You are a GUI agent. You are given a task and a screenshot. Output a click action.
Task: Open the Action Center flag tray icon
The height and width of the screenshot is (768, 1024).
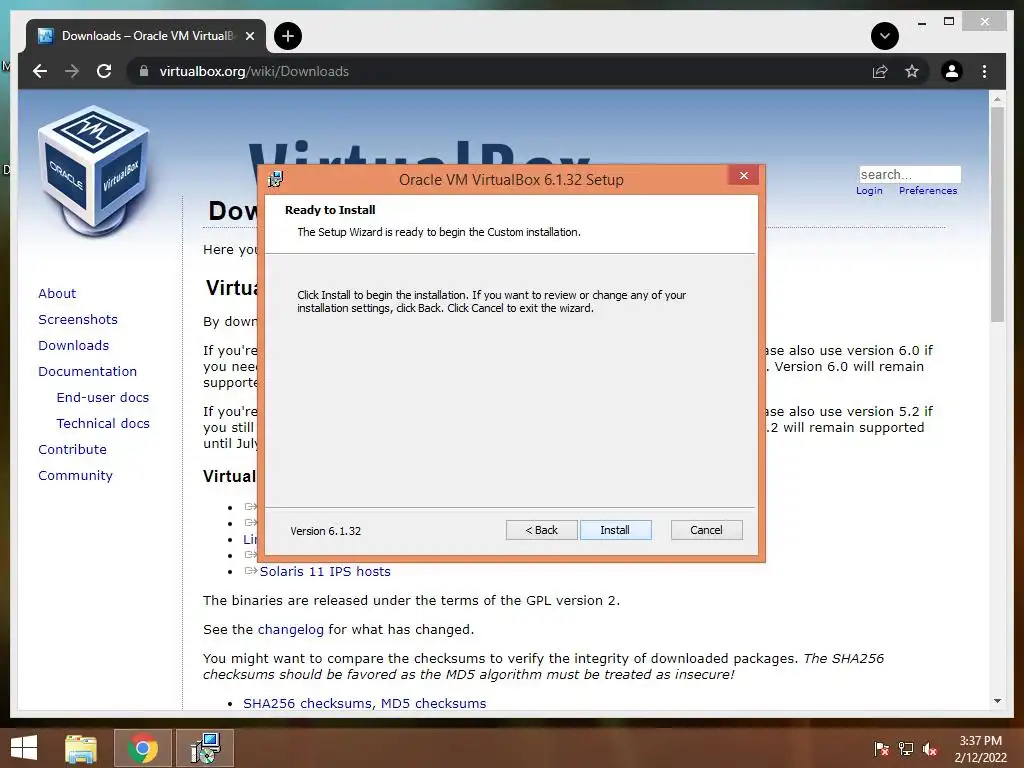(882, 749)
